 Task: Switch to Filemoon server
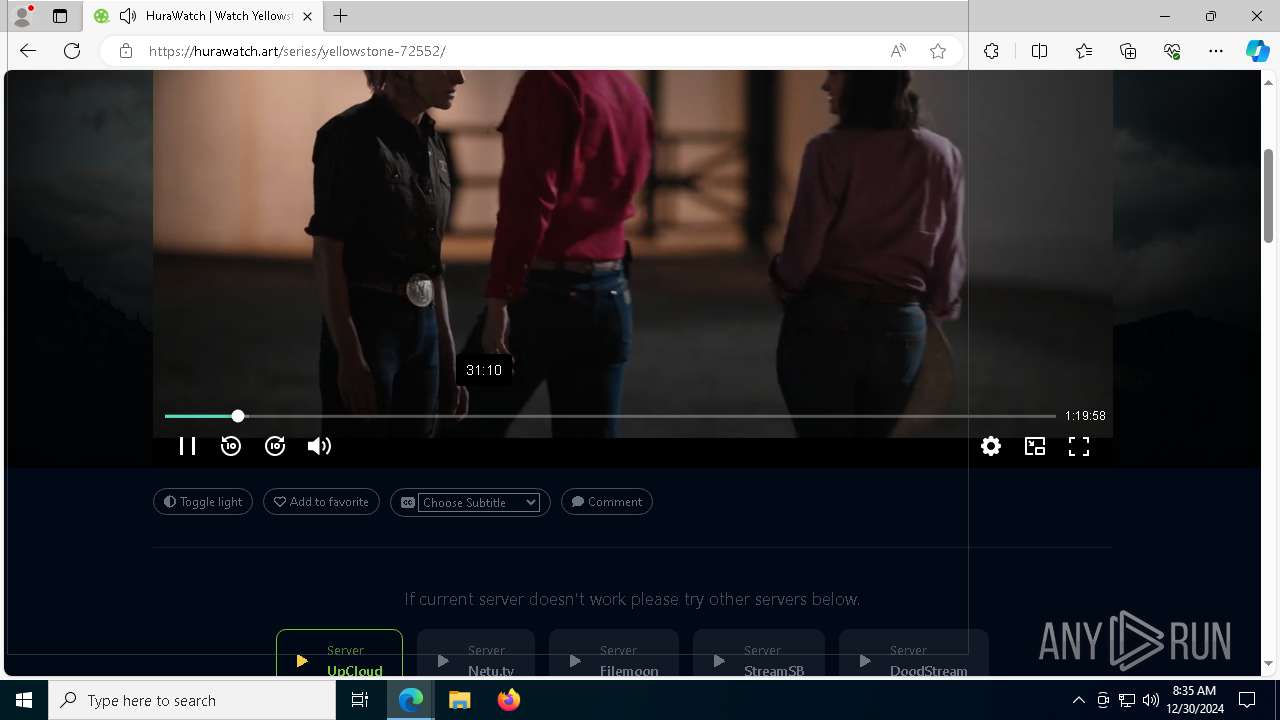pyautogui.click(x=614, y=654)
